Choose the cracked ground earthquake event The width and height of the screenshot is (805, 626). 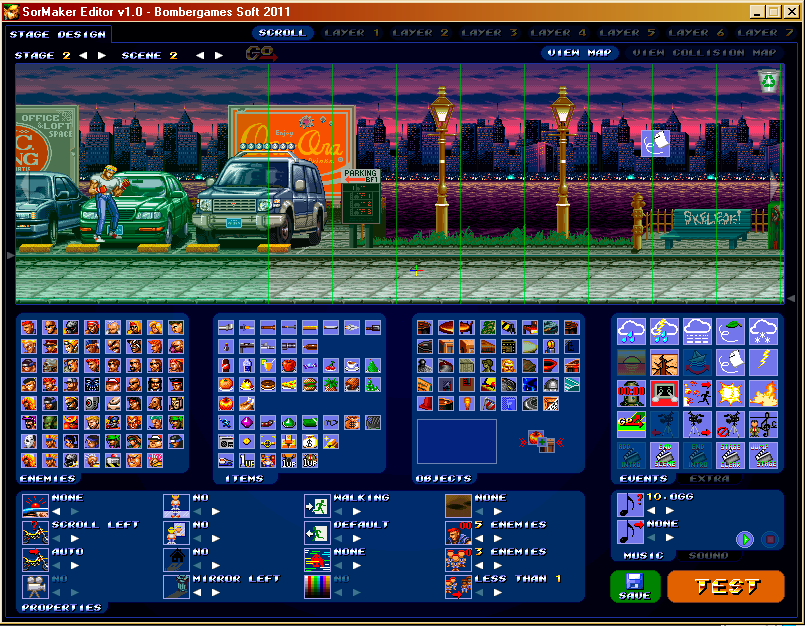coord(664,363)
